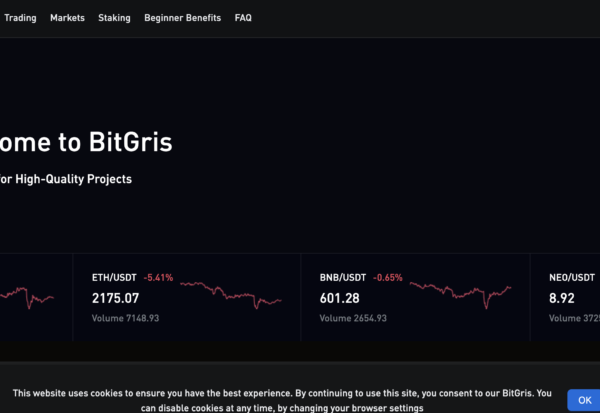Select Beginner Benefits in navigation
The width and height of the screenshot is (600, 413).
point(183,18)
